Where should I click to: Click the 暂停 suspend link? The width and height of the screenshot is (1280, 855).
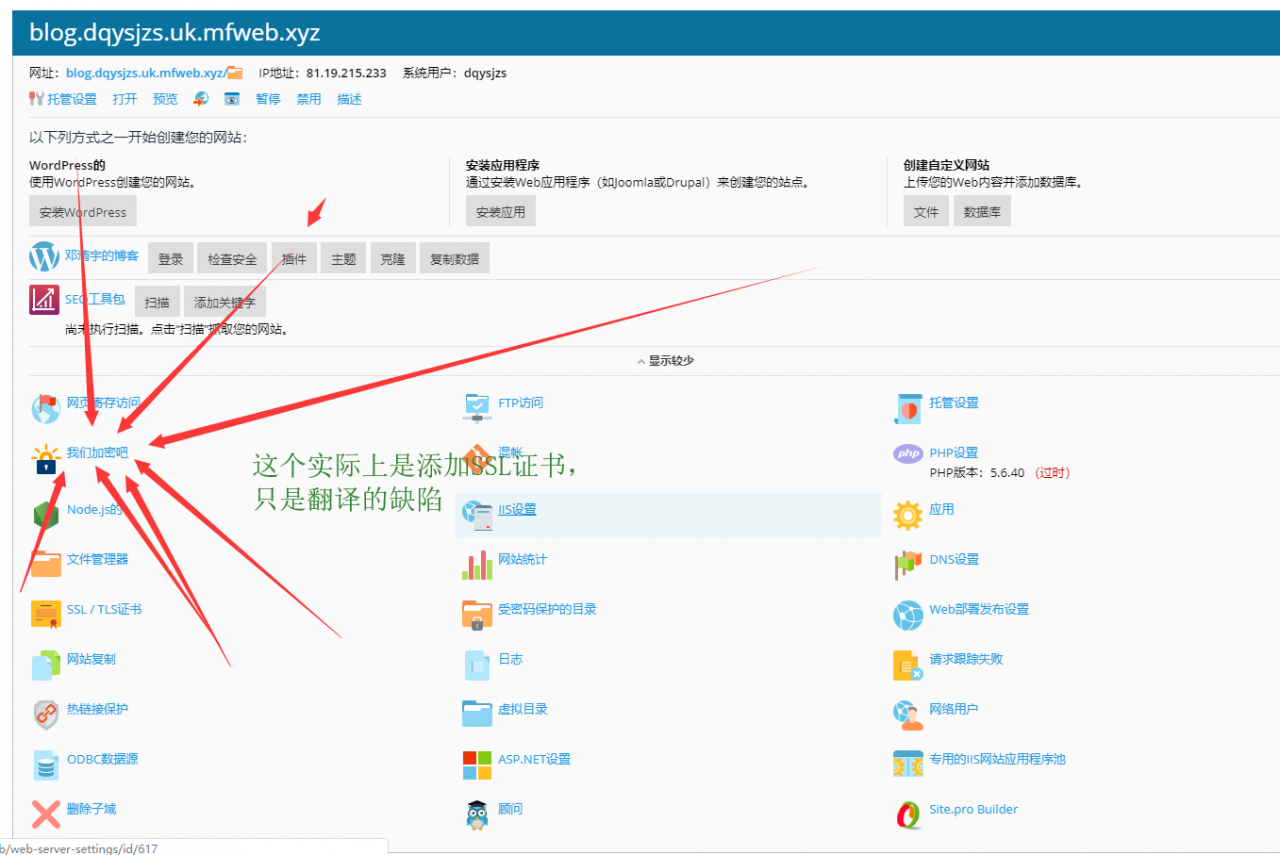tap(268, 99)
